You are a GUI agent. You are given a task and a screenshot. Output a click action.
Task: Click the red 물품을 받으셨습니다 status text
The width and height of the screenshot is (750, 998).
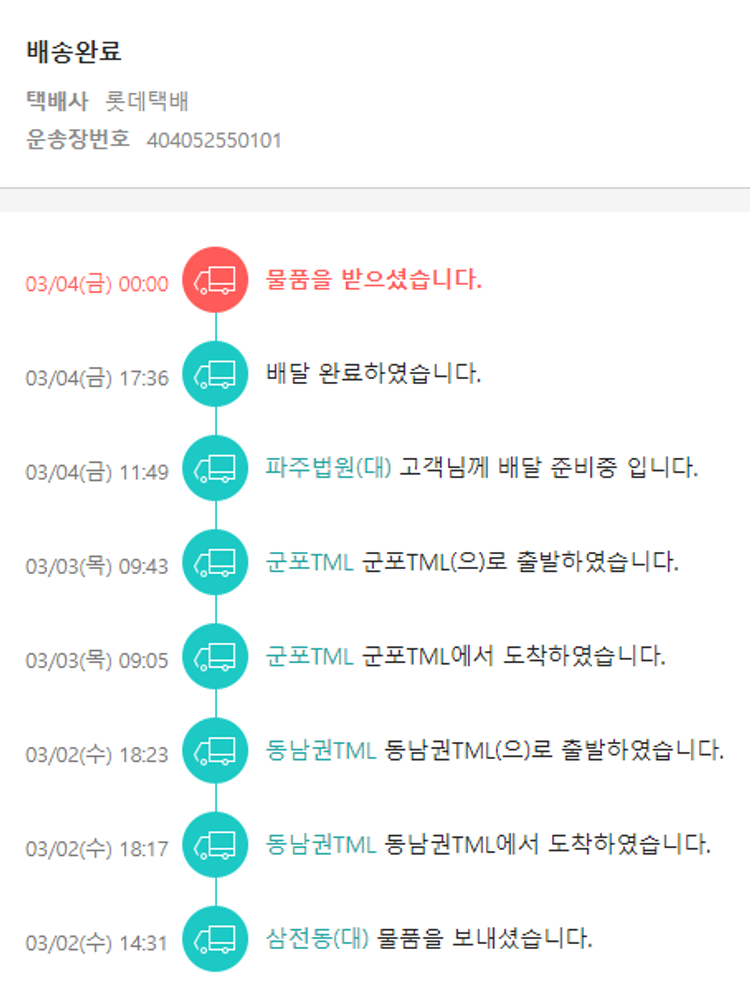[x=374, y=280]
